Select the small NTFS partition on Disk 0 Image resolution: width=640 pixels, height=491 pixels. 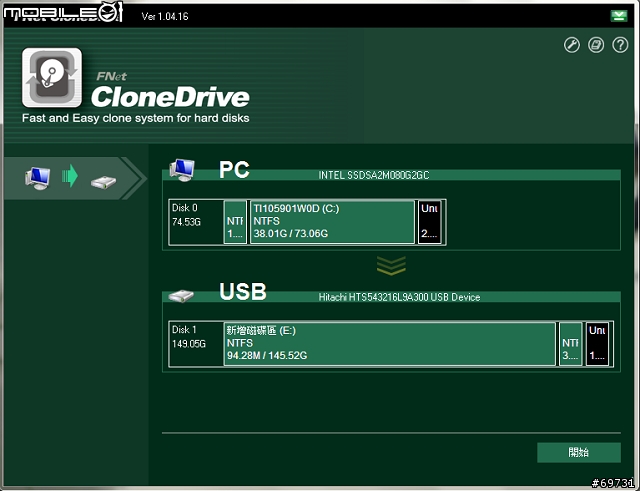click(x=236, y=222)
